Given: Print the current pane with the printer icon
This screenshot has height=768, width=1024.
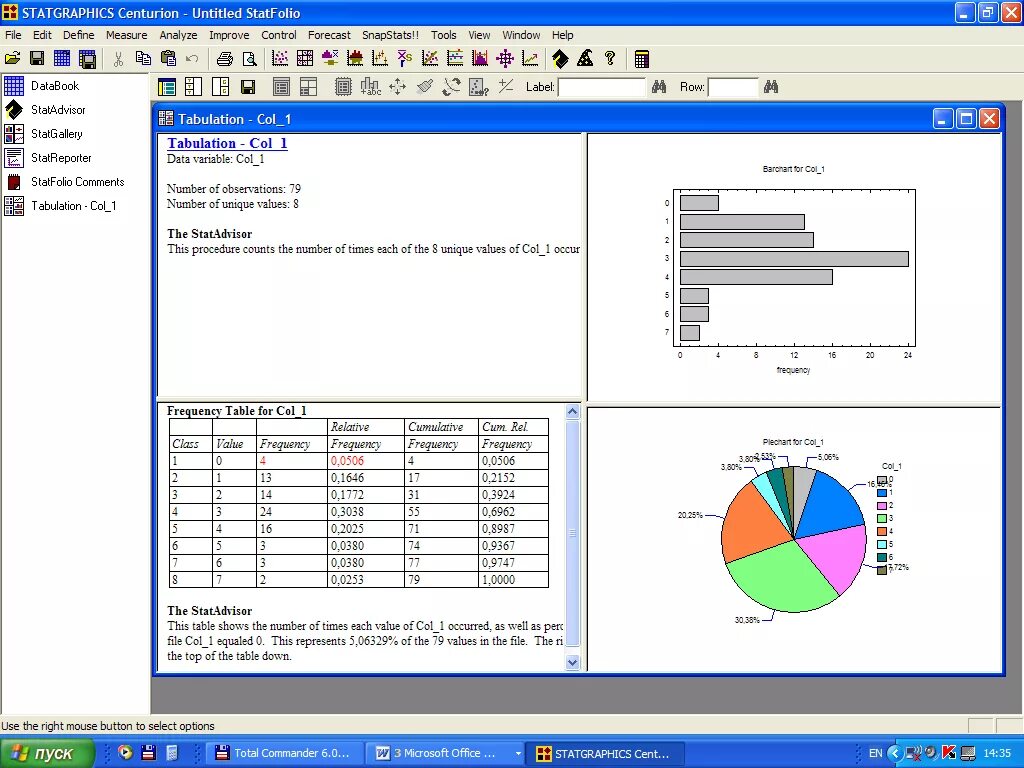Looking at the screenshot, I should tap(224, 59).
